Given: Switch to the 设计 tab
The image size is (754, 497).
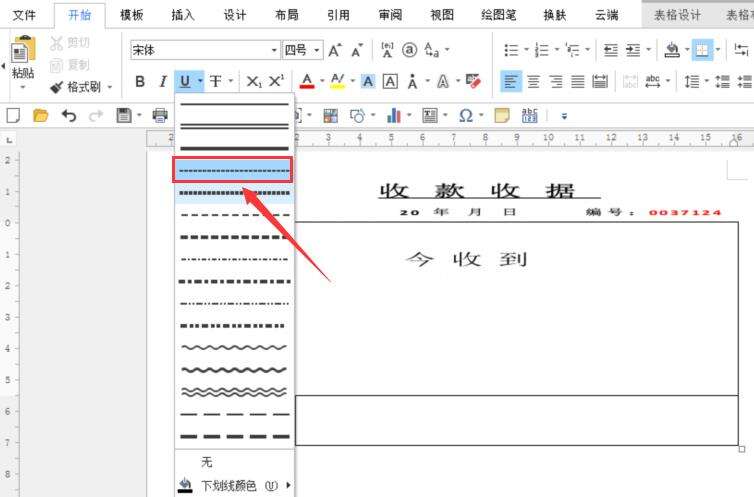Looking at the screenshot, I should (x=235, y=15).
